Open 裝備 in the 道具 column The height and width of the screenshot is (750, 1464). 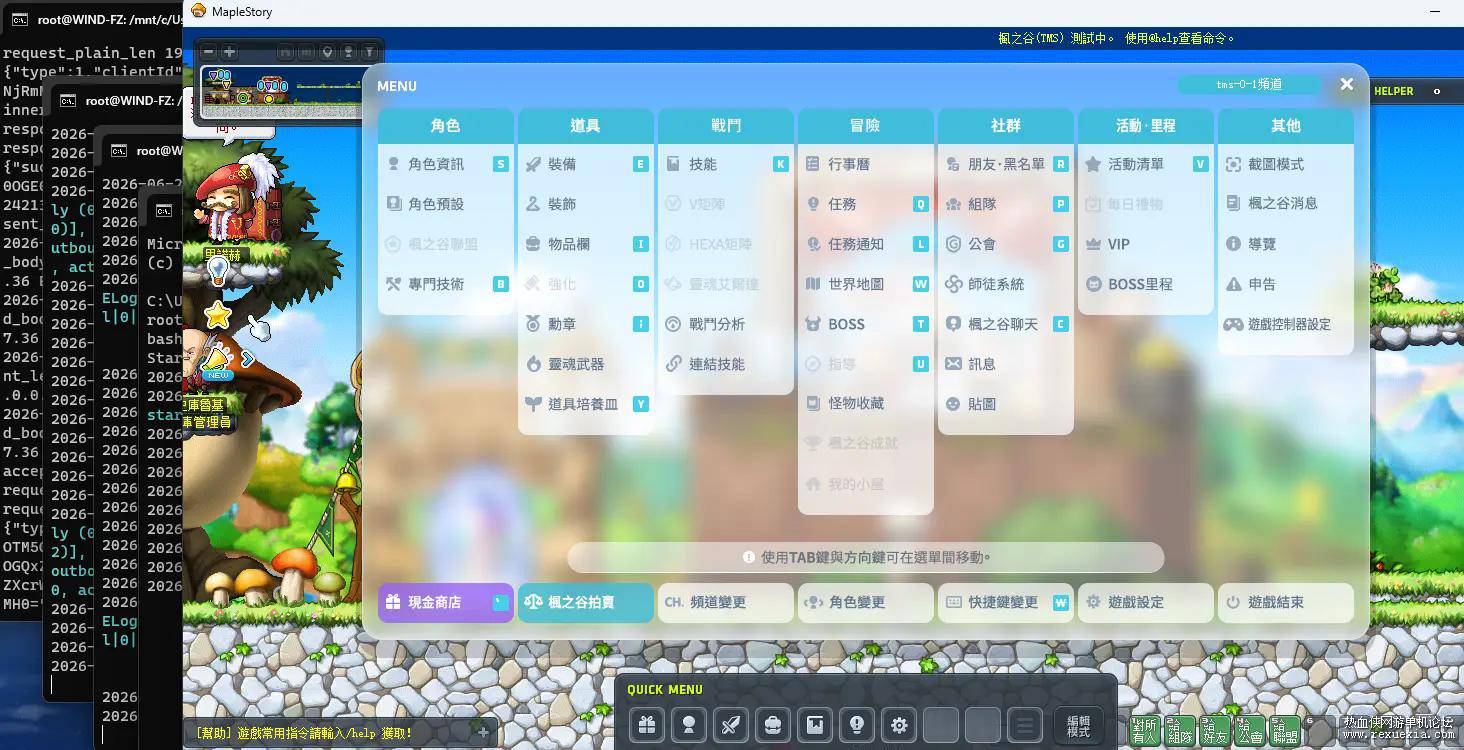[x=586, y=164]
